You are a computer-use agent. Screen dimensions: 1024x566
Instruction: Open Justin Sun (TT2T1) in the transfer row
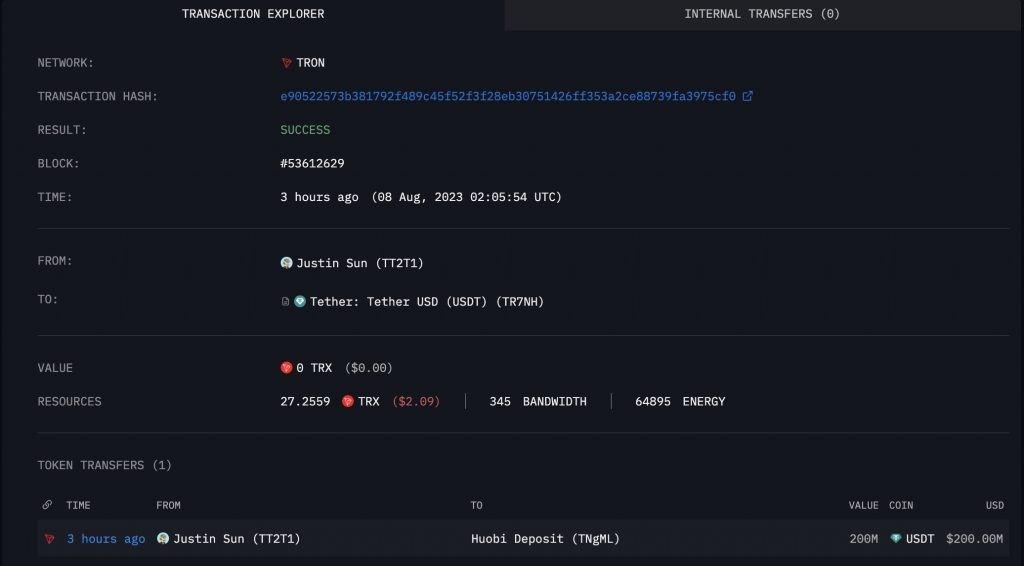(x=236, y=539)
